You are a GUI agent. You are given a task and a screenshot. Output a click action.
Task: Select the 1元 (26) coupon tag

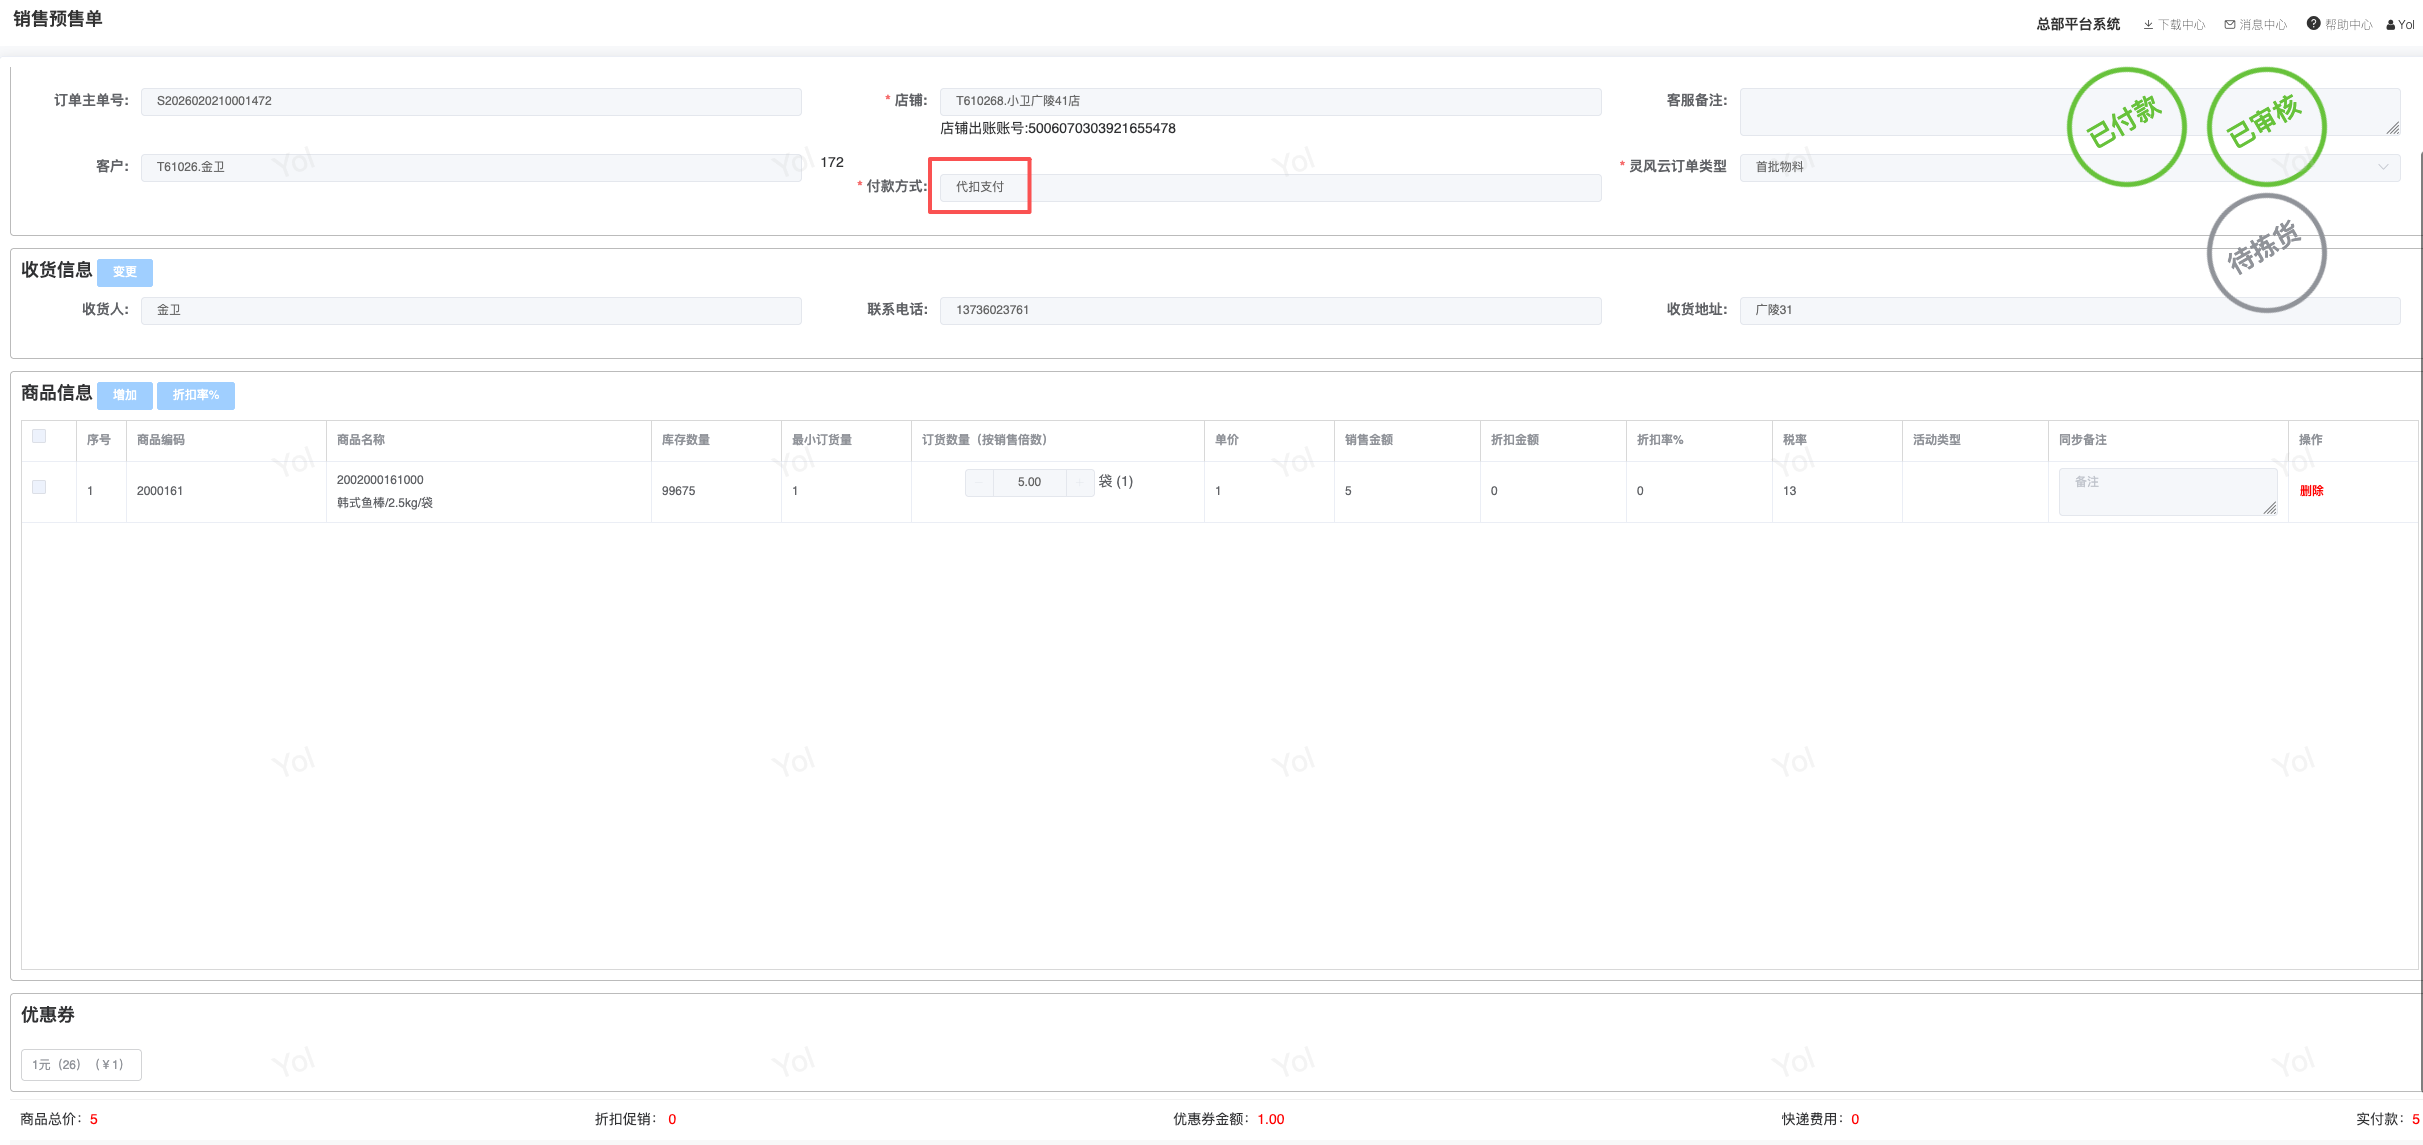80,1064
